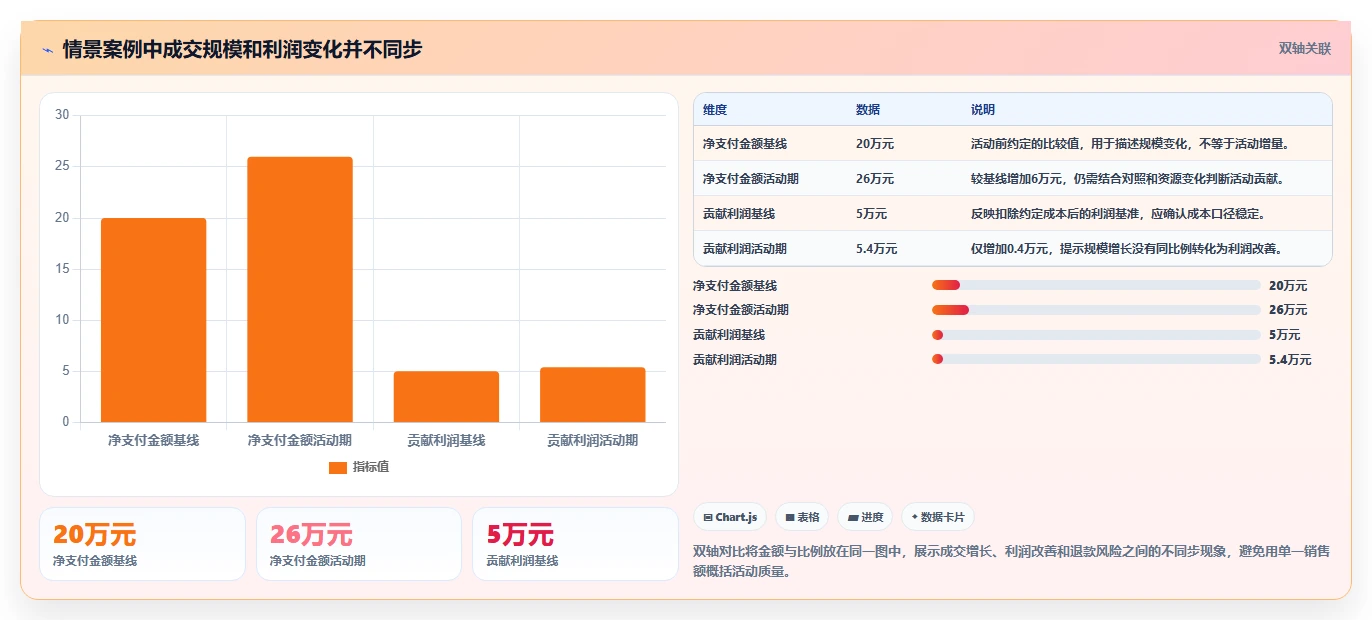Toggle the 指标值 legend item
Screen dimensions: 1372x620
pyautogui.click(x=359, y=467)
